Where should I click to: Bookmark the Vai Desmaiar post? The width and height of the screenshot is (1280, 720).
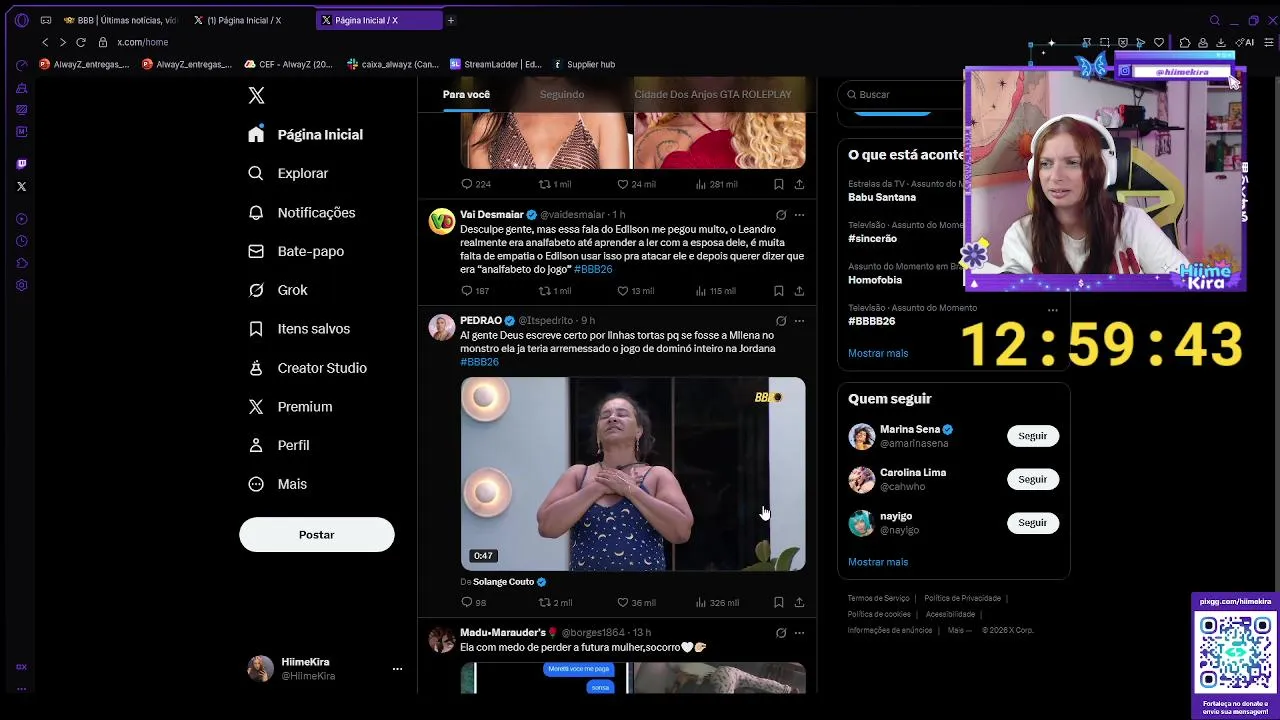pos(778,291)
